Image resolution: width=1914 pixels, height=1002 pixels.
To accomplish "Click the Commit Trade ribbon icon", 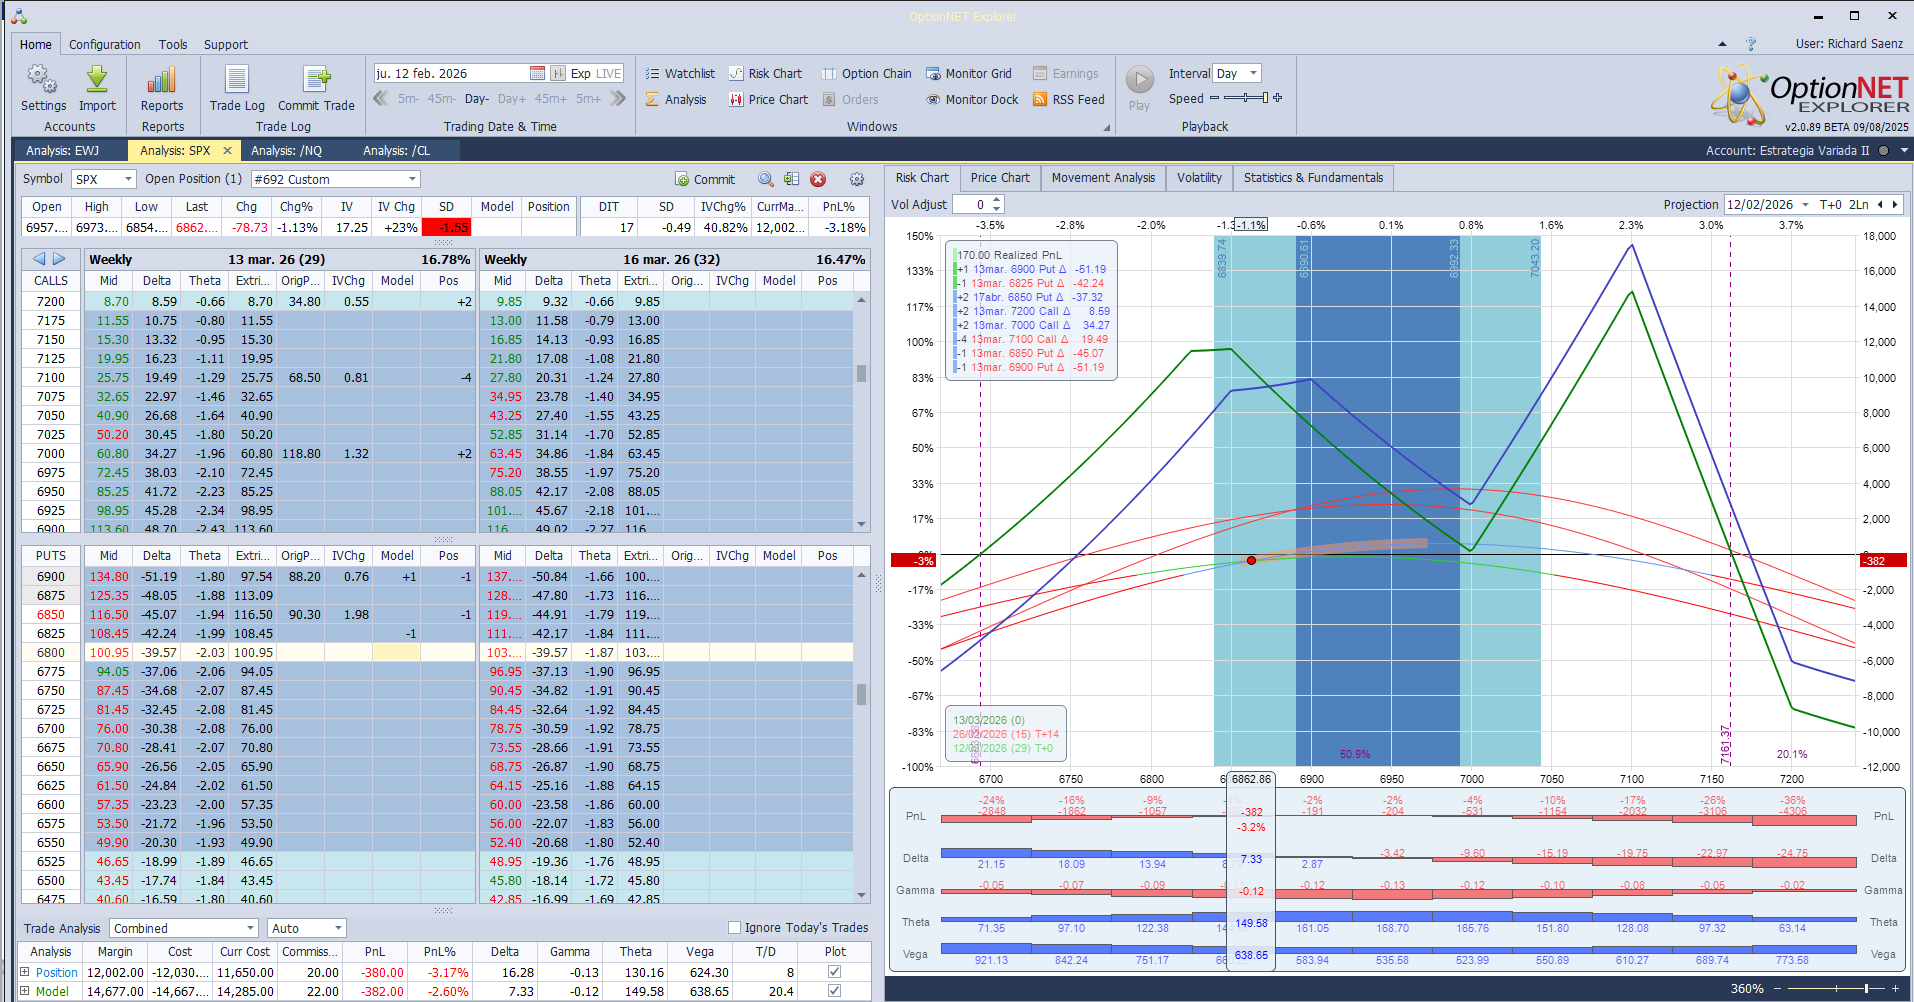I will coord(316,80).
